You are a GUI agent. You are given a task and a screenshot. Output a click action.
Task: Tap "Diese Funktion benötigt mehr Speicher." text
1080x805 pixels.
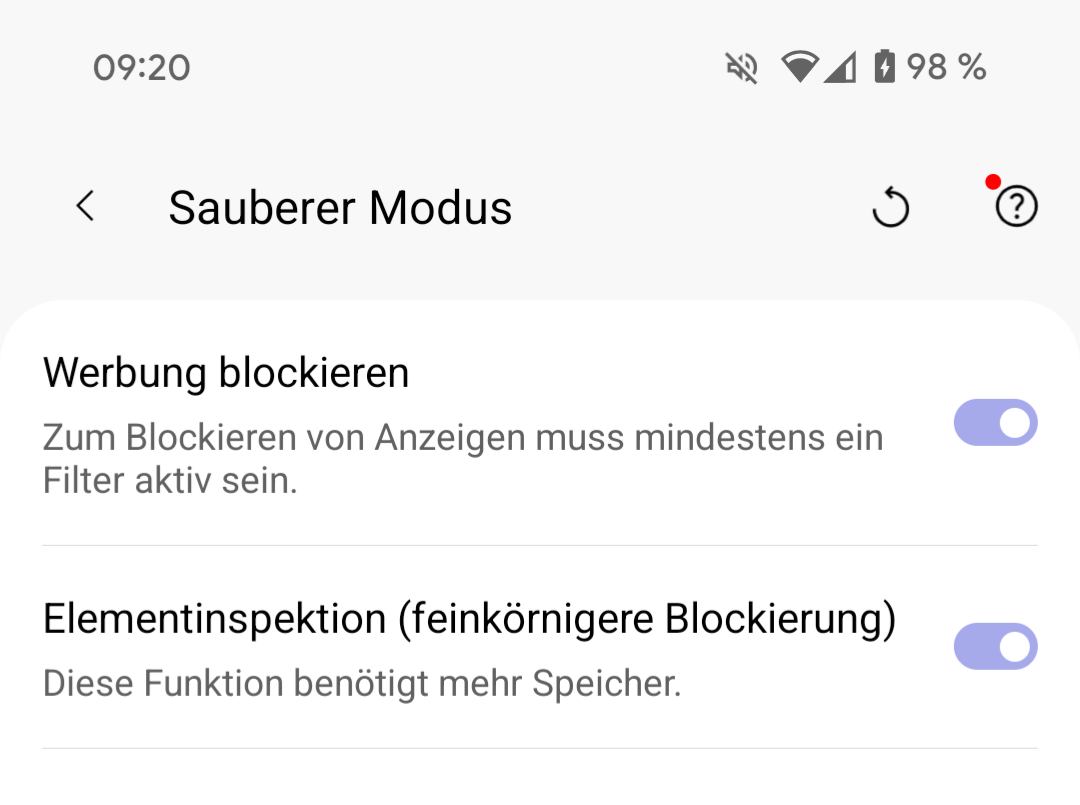[362, 685]
